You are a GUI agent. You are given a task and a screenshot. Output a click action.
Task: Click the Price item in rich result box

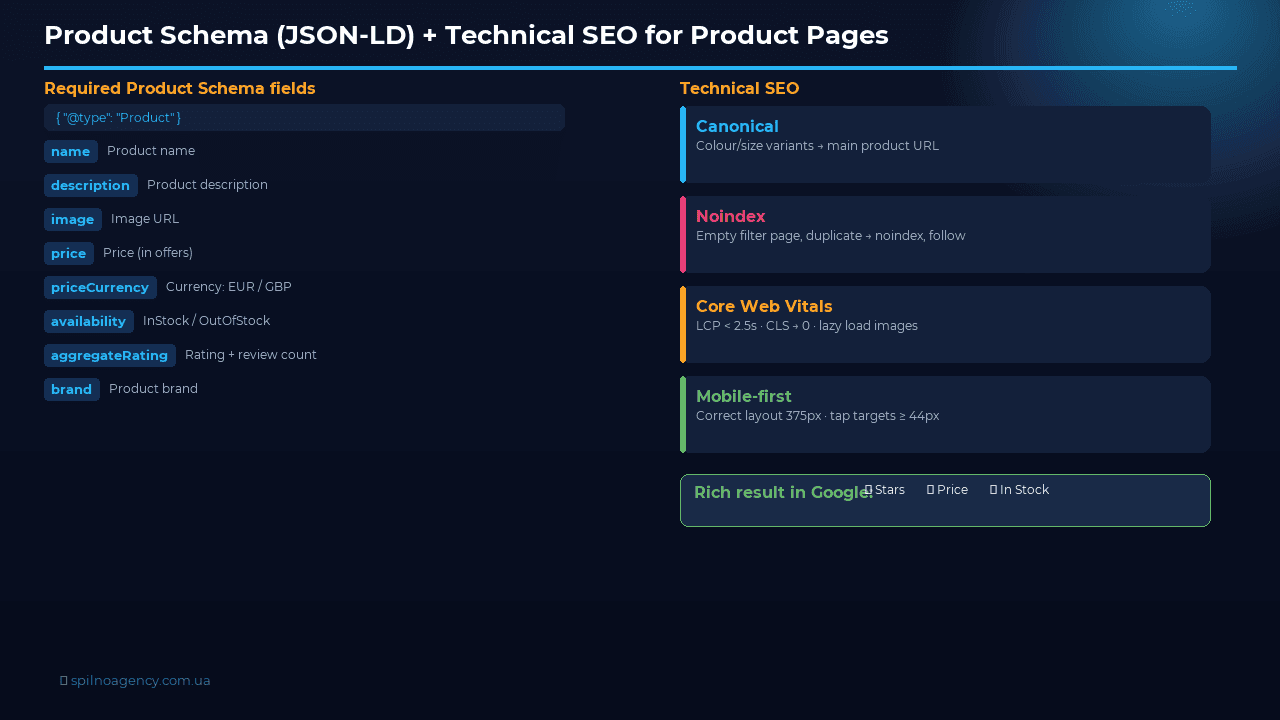[x=947, y=490]
